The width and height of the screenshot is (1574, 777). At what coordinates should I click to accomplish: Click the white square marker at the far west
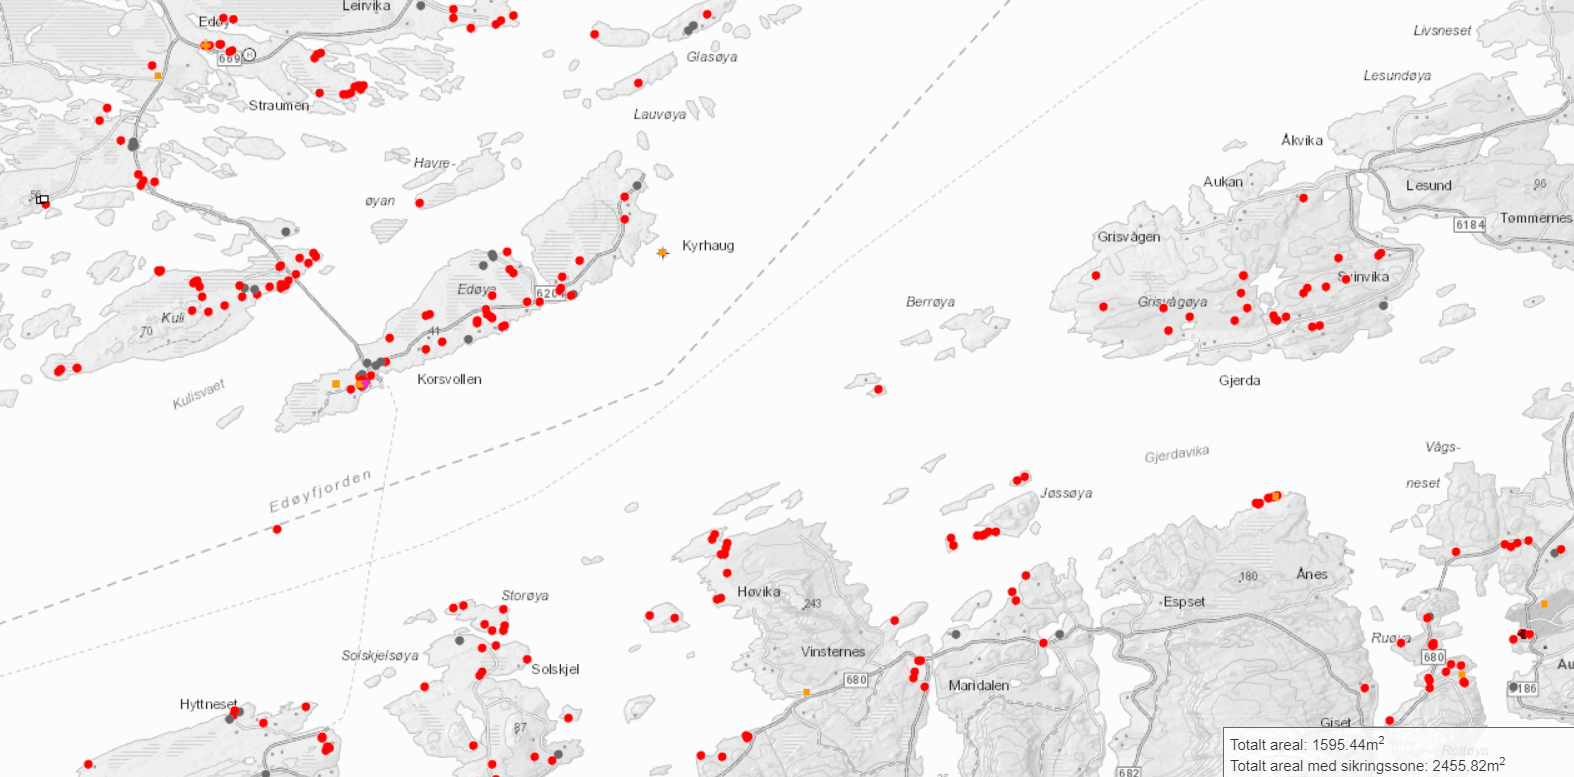tap(43, 200)
